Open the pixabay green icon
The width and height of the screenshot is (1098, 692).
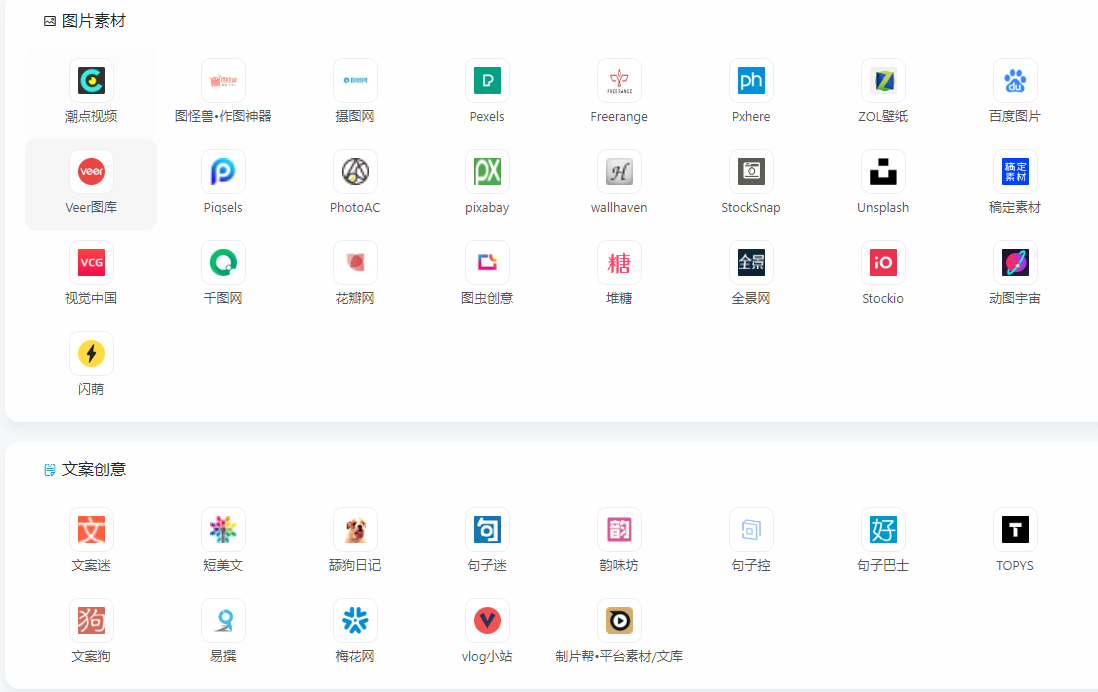coord(487,172)
